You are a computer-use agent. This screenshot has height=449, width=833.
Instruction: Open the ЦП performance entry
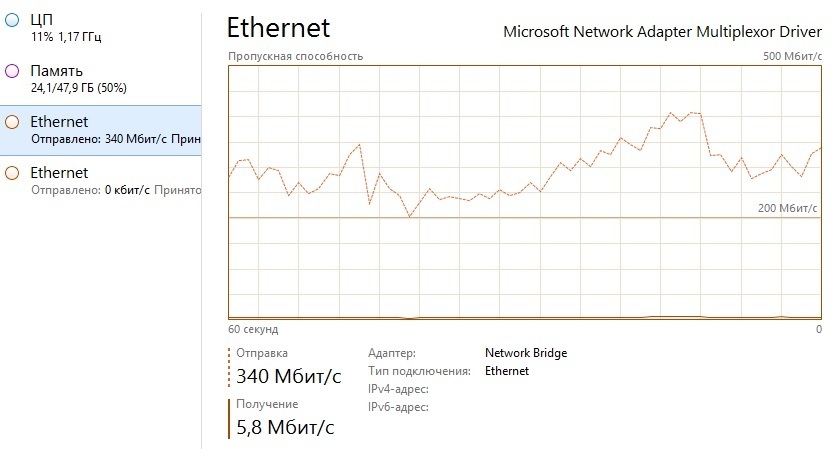pos(100,28)
